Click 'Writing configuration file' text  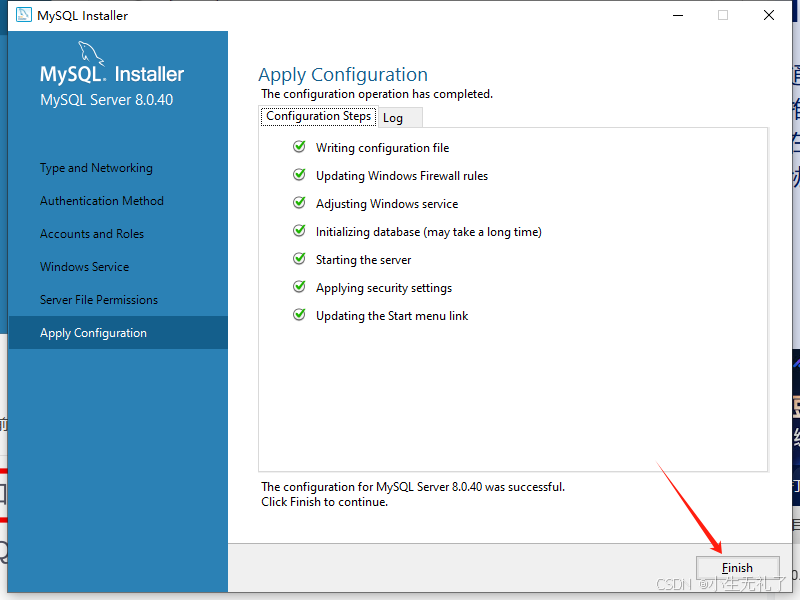[x=382, y=148]
